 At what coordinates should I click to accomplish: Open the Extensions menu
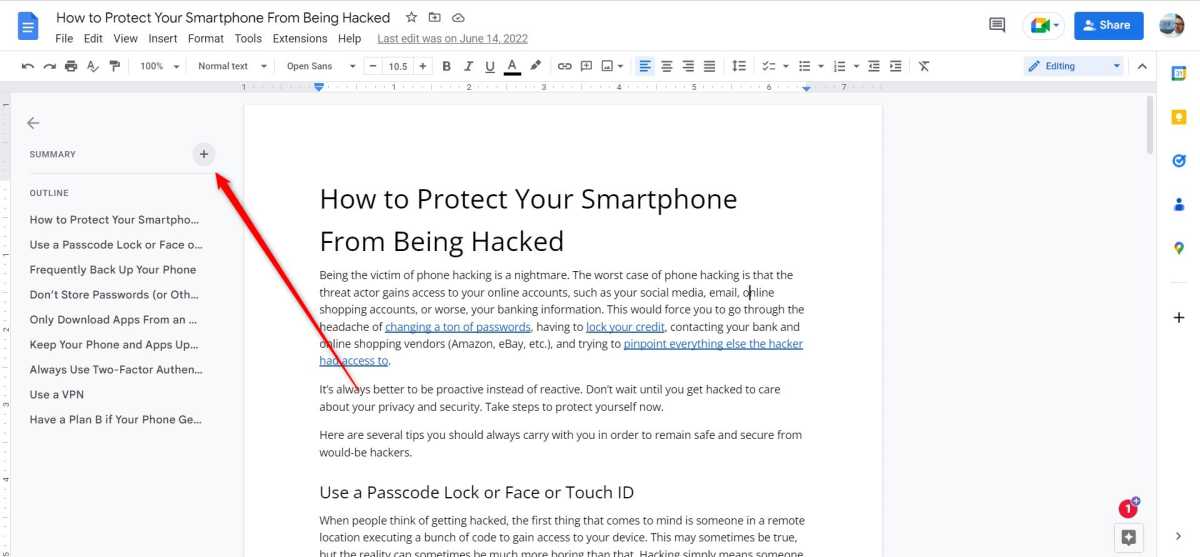point(300,39)
